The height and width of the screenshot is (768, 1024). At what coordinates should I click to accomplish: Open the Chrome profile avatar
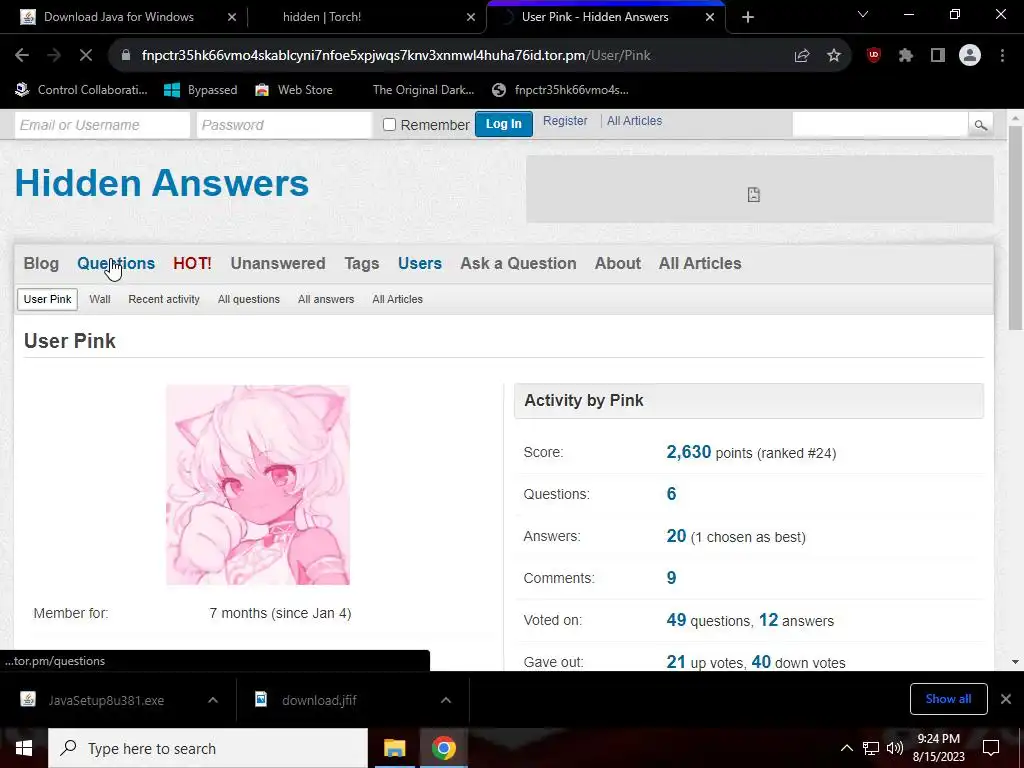pos(970,56)
